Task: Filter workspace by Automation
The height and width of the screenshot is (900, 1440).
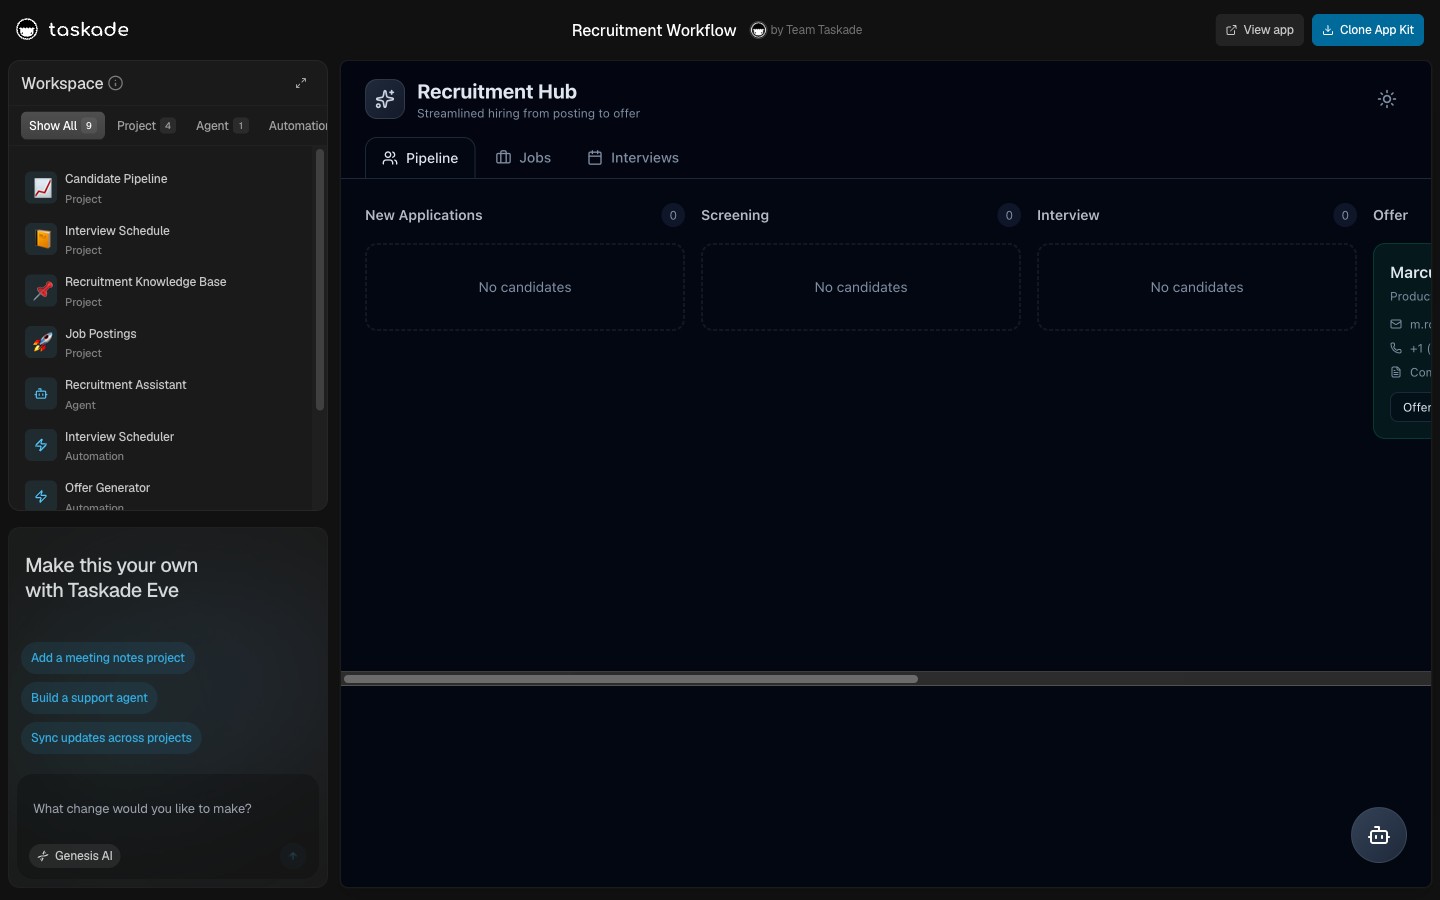Action: (x=297, y=126)
